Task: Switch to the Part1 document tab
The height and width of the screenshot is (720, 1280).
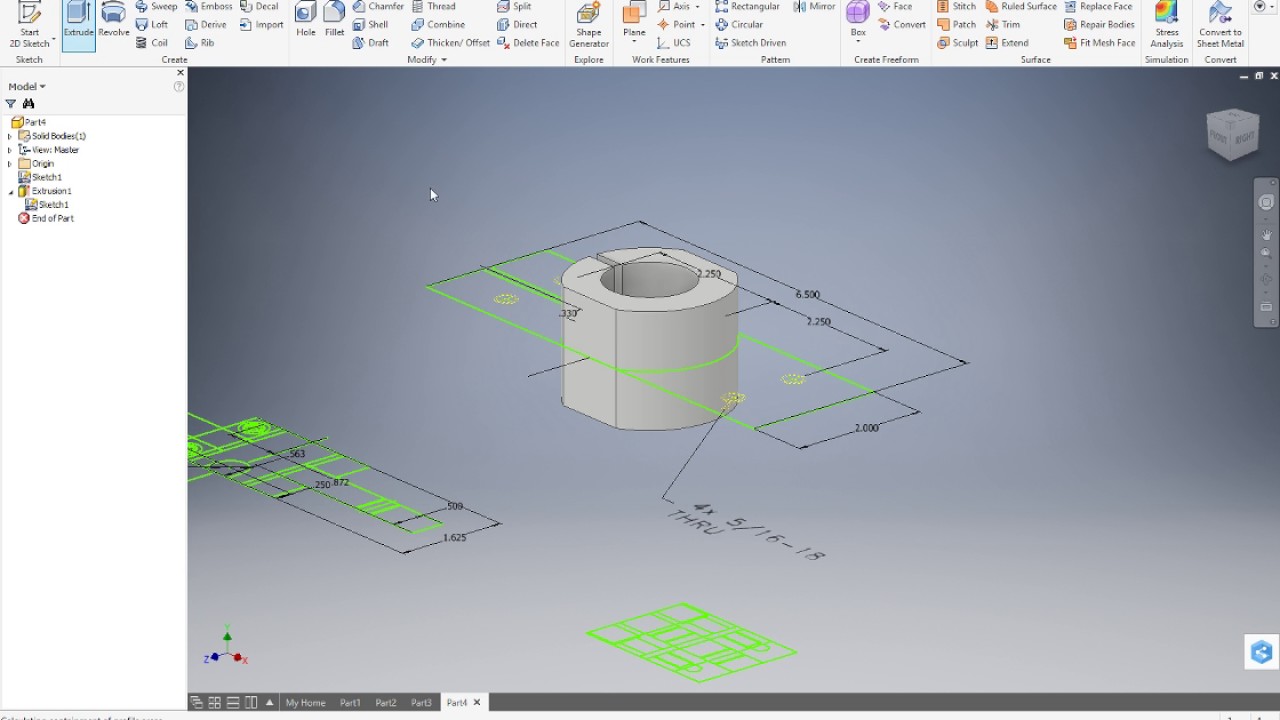Action: (x=350, y=702)
